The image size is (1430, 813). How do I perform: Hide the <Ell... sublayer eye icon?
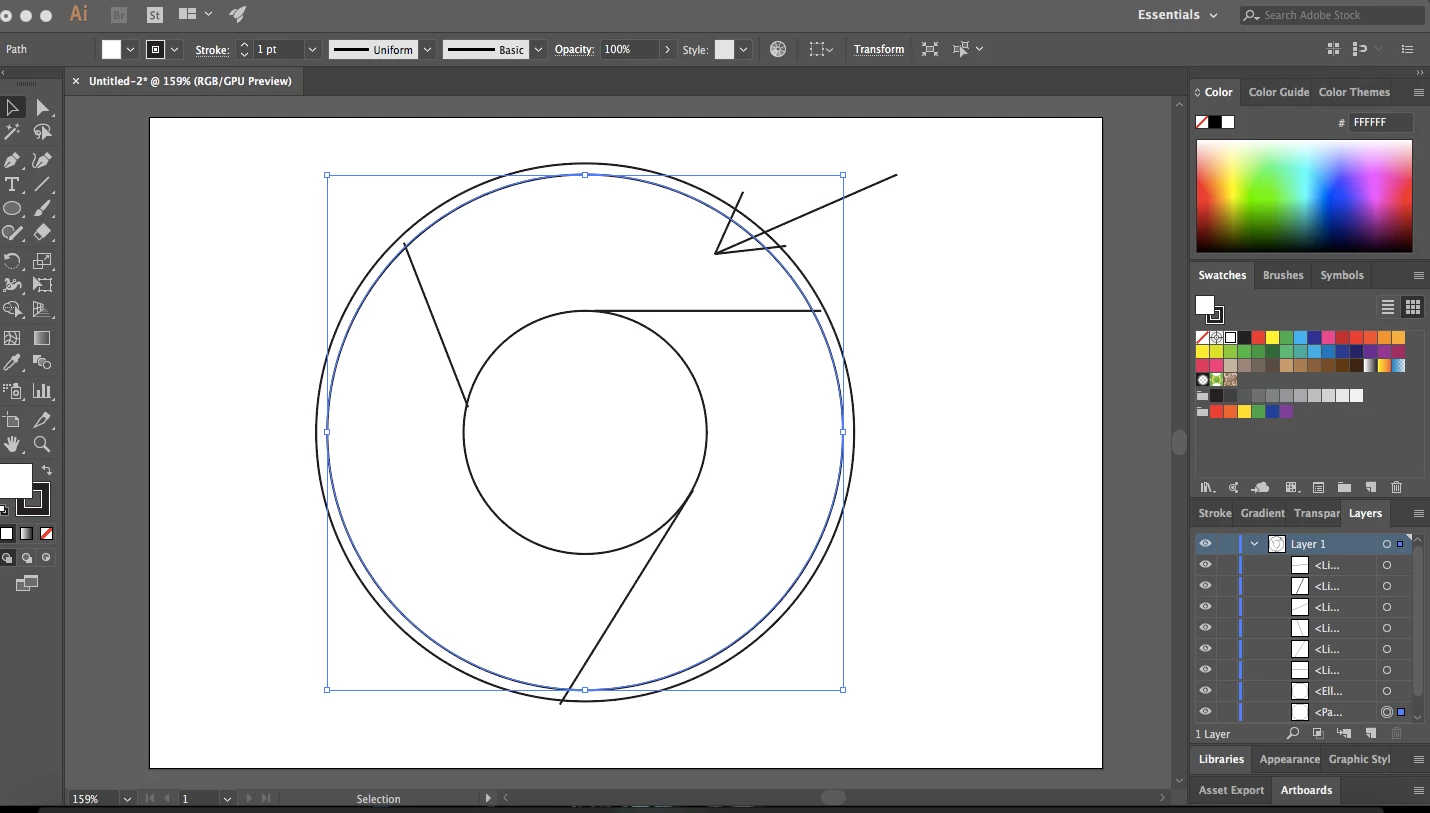1205,691
